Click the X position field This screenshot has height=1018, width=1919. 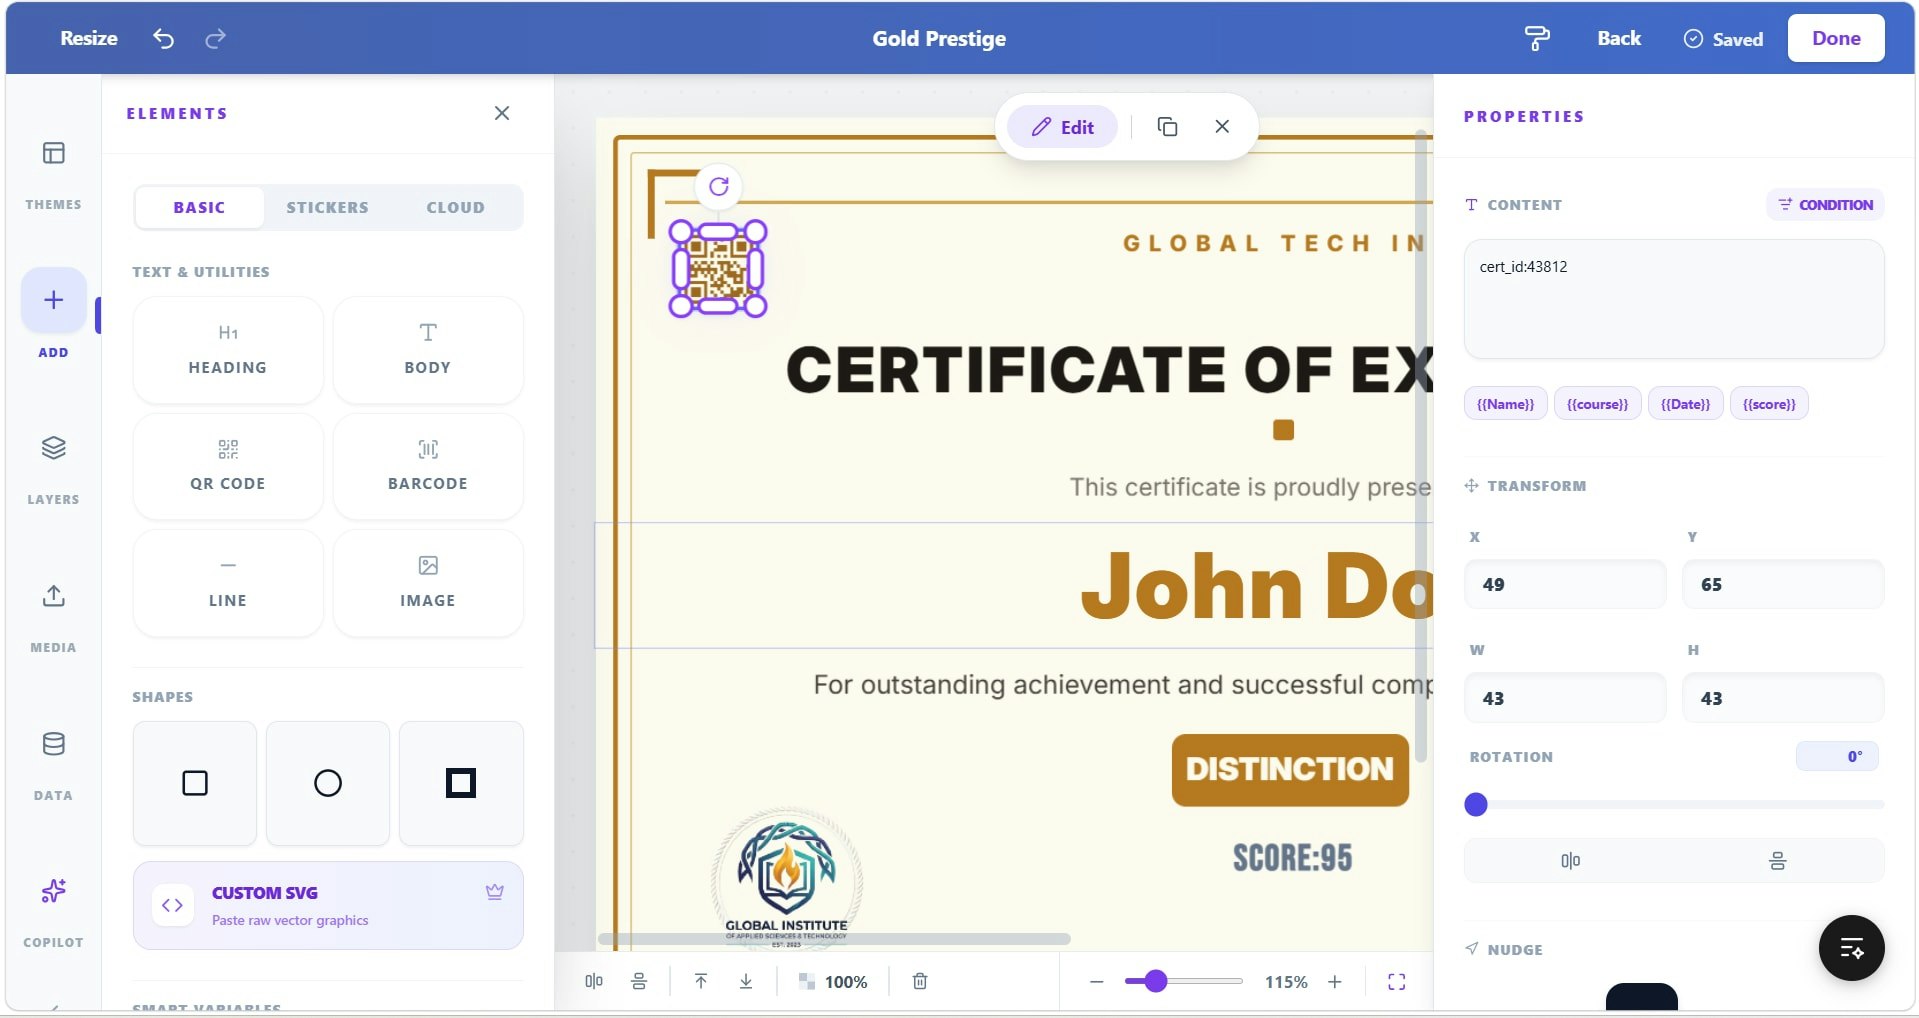tap(1565, 584)
